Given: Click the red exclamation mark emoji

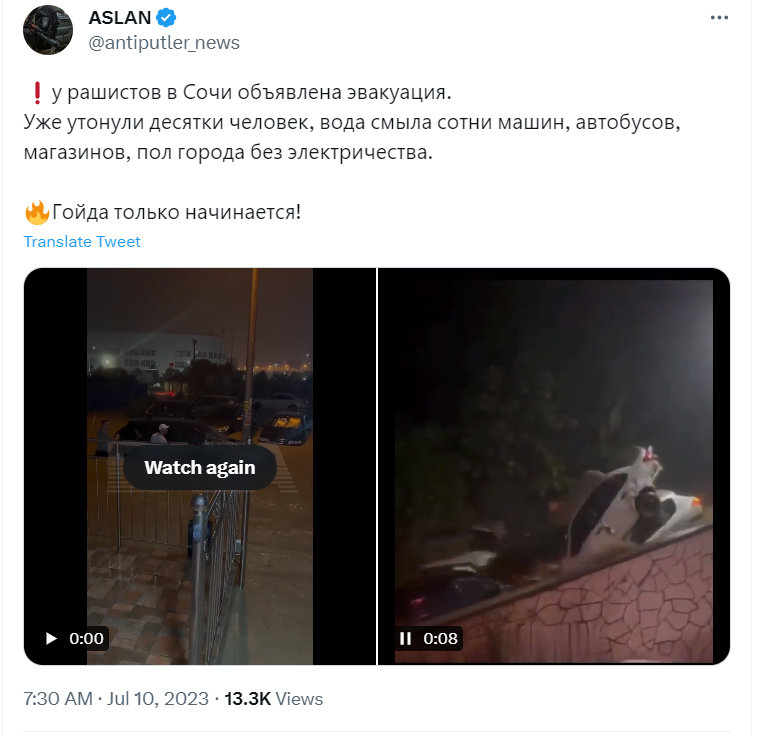Looking at the screenshot, I should [37, 93].
